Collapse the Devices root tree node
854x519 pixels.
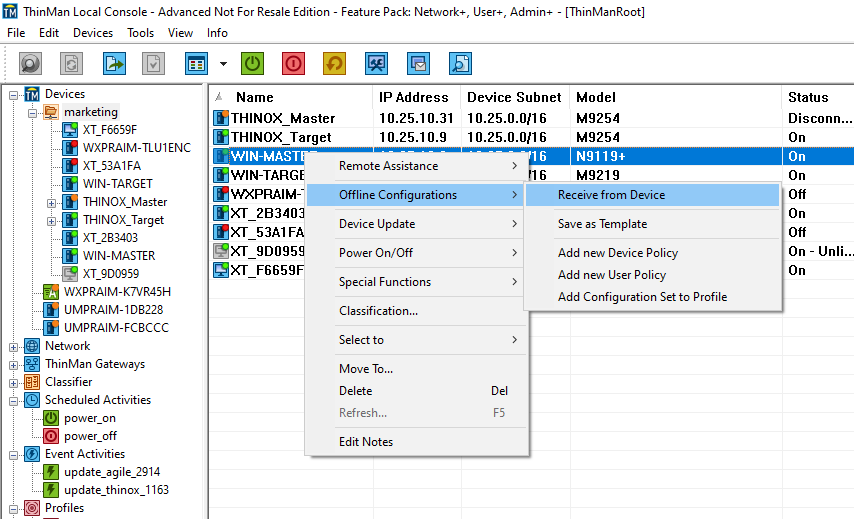point(13,95)
